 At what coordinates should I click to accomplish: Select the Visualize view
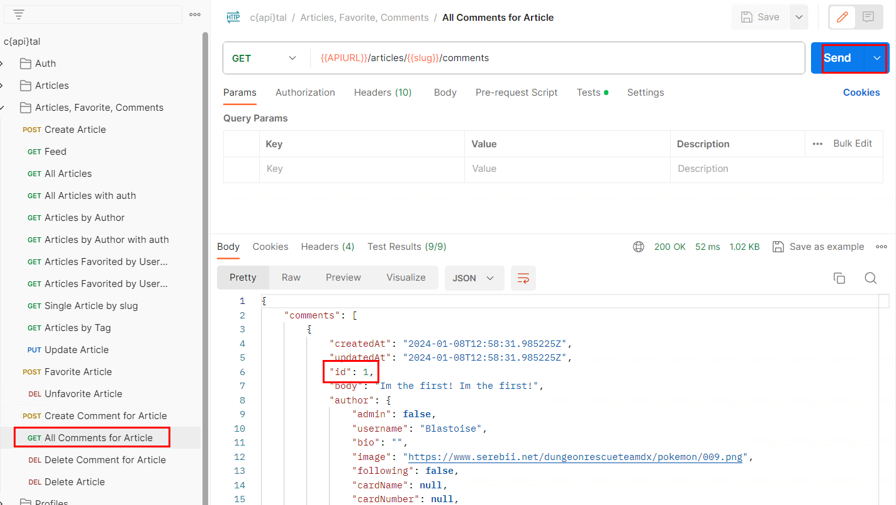406,278
